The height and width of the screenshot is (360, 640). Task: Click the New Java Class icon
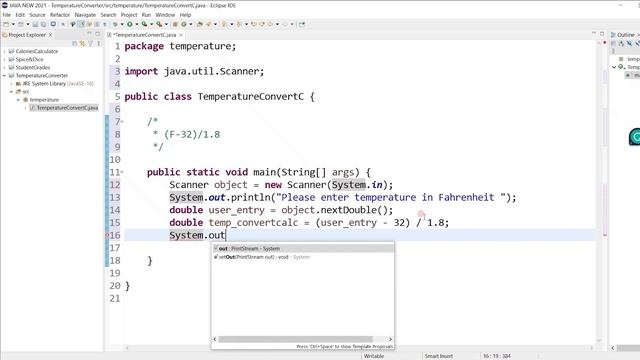pos(184,24)
